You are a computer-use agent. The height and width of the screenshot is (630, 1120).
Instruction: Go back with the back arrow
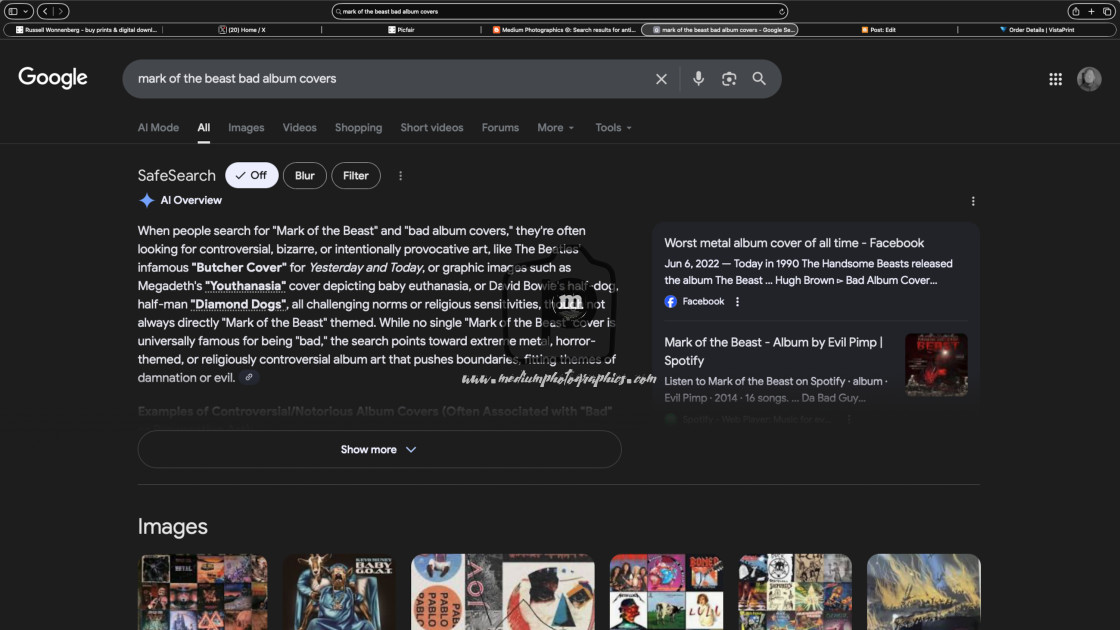pos(45,11)
